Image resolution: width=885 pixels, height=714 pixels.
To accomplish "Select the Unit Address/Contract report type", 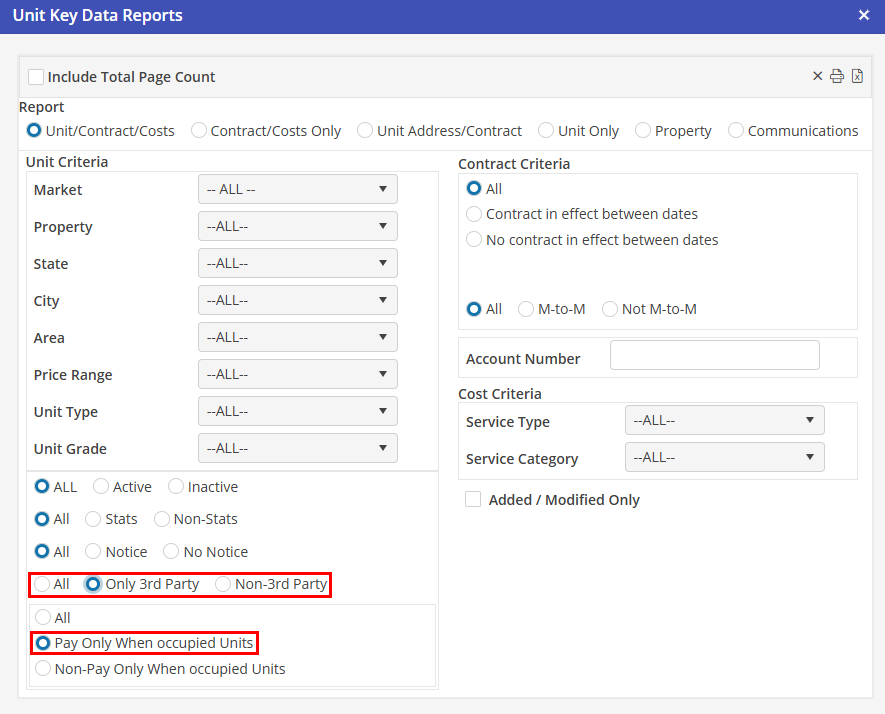I will (x=366, y=131).
